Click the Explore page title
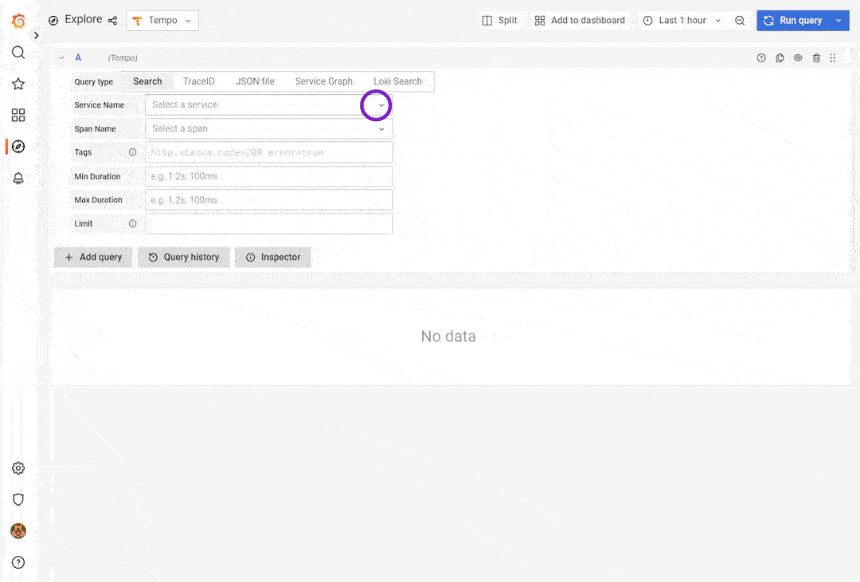 pos(83,19)
